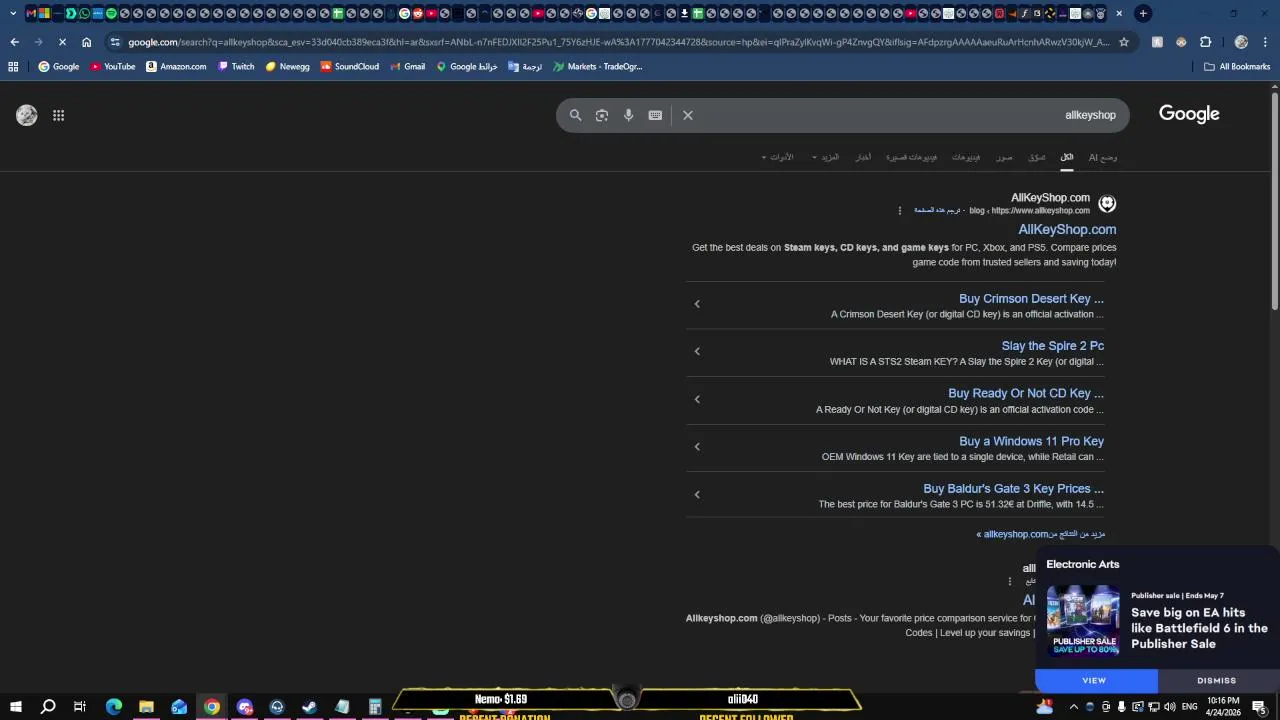Image resolution: width=1280 pixels, height=720 pixels.
Task: Open Chrome Extensions puzzle icon
Action: (x=1205, y=42)
